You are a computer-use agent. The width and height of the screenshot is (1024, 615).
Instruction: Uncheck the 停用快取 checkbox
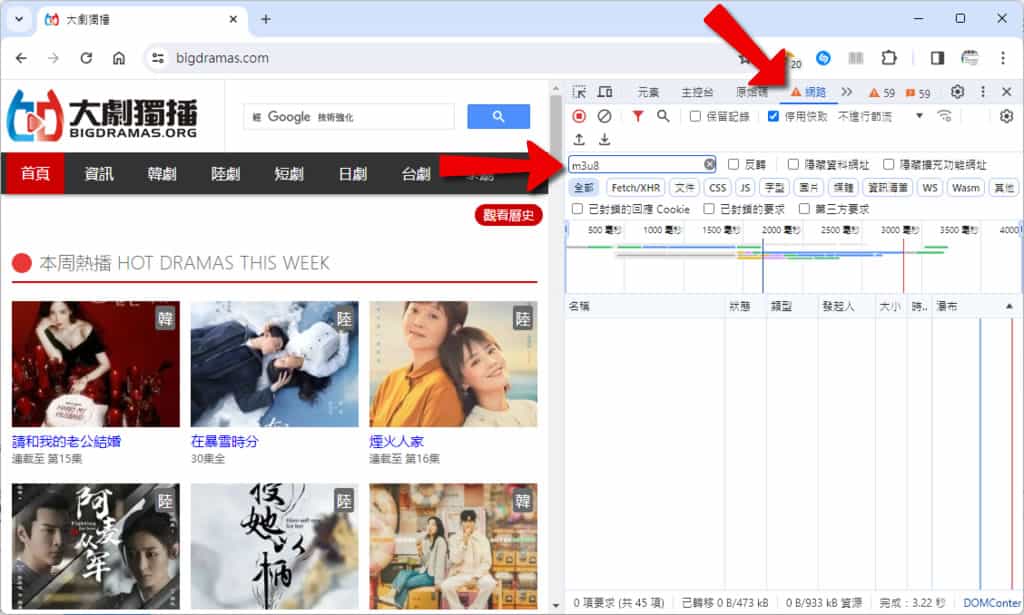pos(773,116)
